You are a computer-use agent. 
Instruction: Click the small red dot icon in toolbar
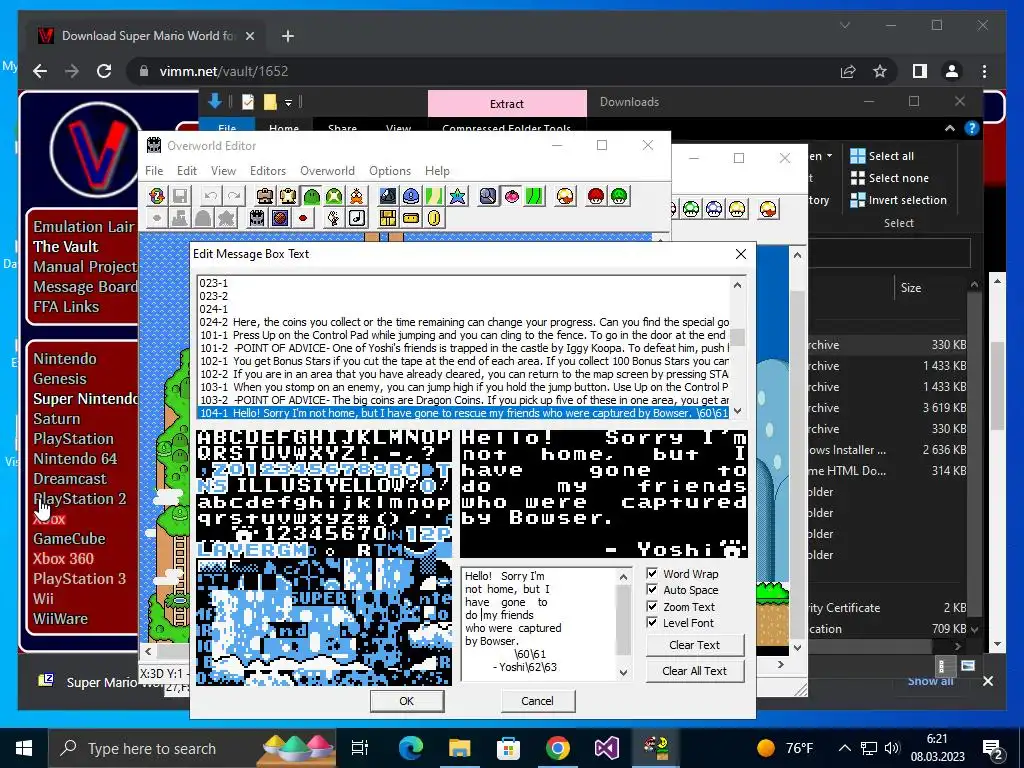[x=302, y=218]
